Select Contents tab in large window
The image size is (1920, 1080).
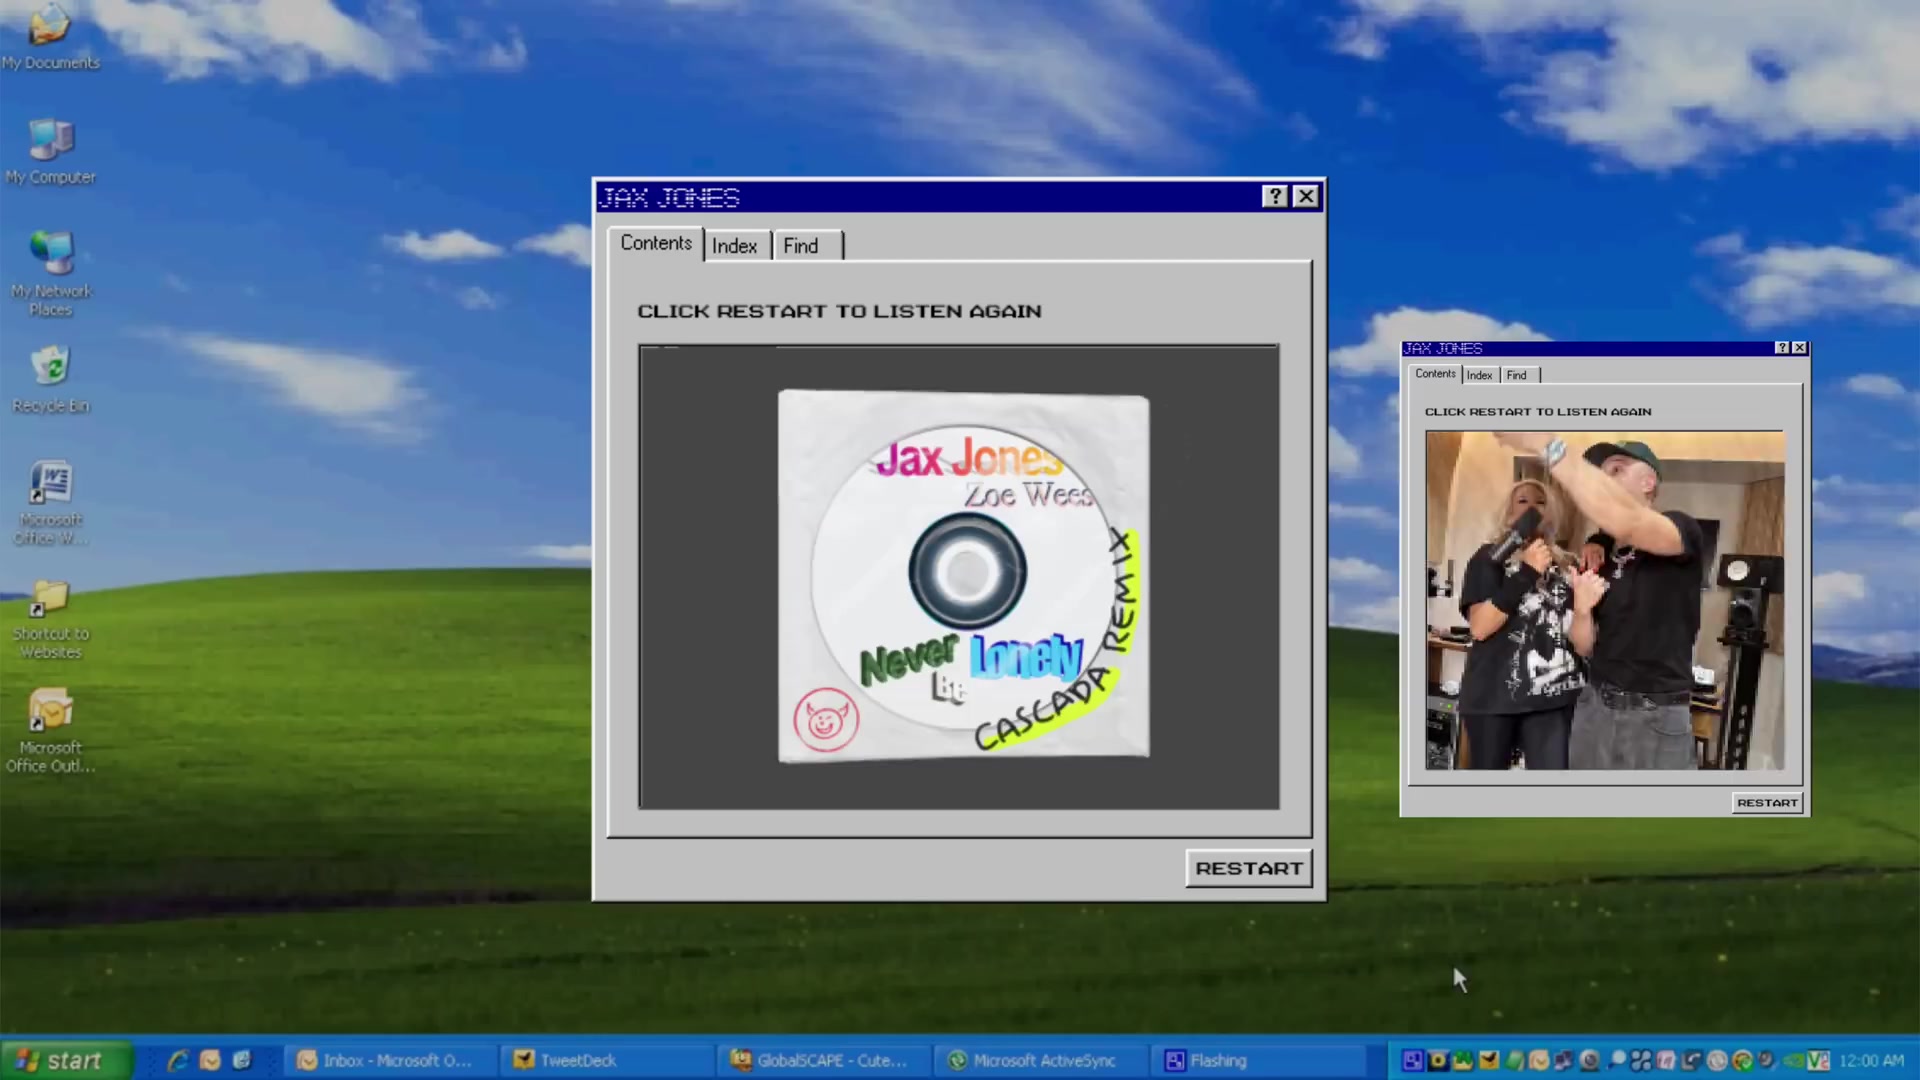coord(656,243)
